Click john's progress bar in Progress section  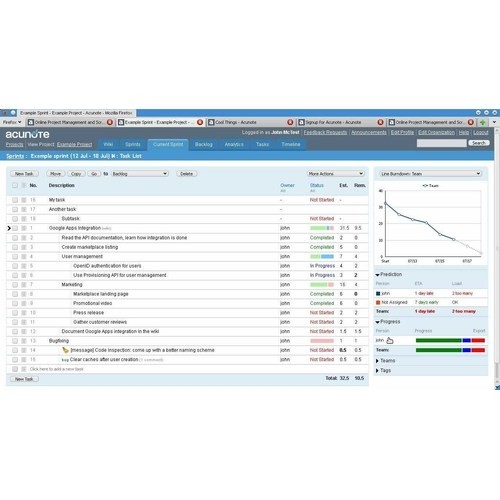point(450,340)
